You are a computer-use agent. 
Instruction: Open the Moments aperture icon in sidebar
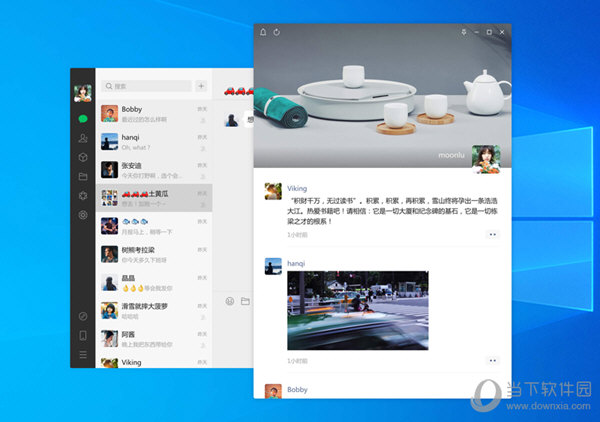(x=82, y=195)
